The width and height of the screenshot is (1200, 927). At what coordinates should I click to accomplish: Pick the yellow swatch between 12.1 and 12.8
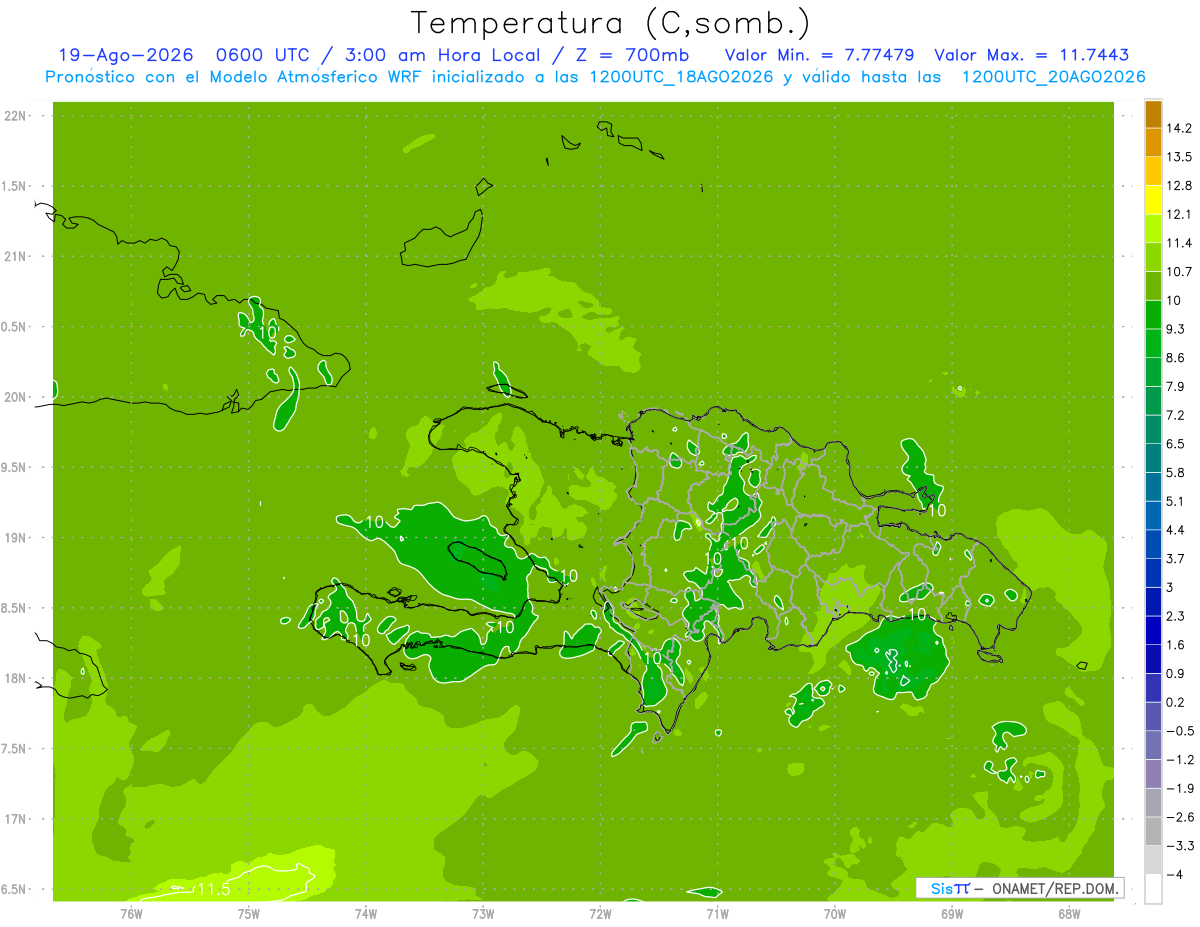(1153, 200)
